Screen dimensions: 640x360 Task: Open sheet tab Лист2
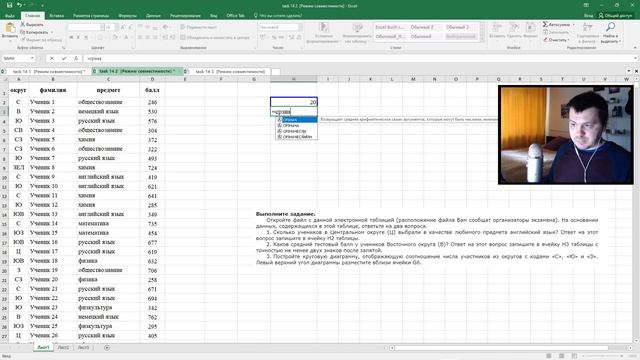[x=63, y=348]
